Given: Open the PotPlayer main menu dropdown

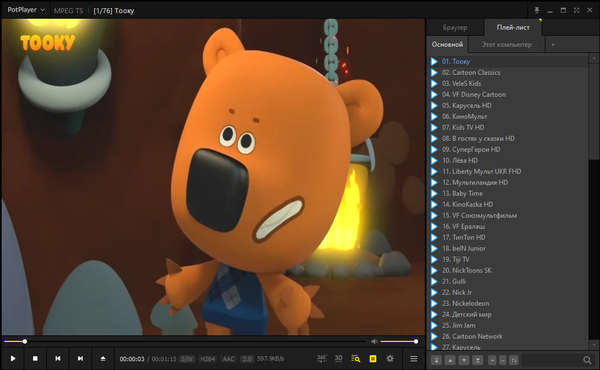Looking at the screenshot, I should point(26,10).
